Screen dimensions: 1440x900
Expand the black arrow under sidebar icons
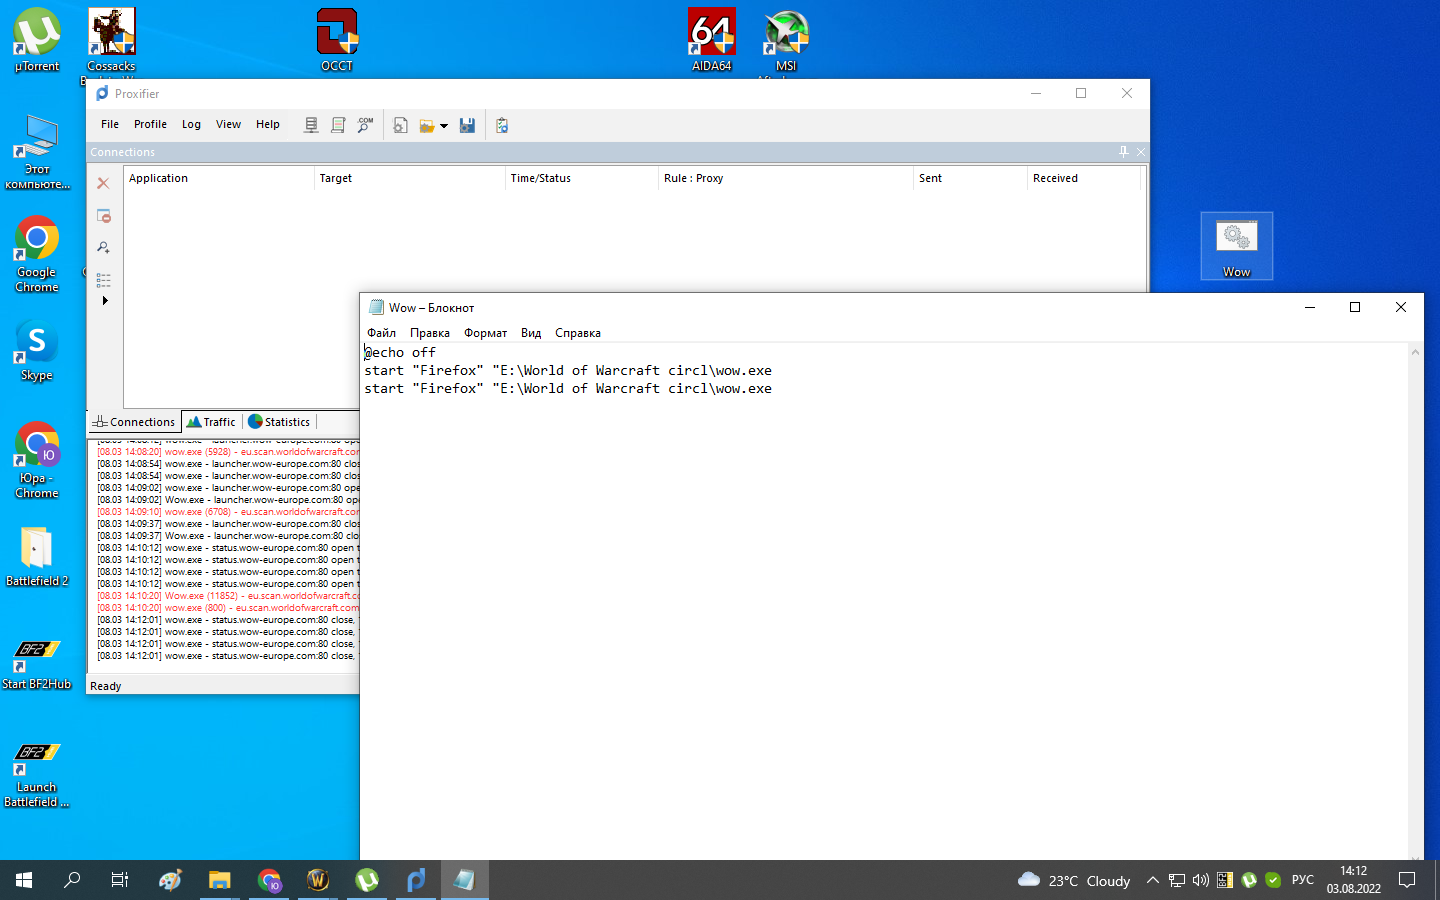(x=105, y=300)
